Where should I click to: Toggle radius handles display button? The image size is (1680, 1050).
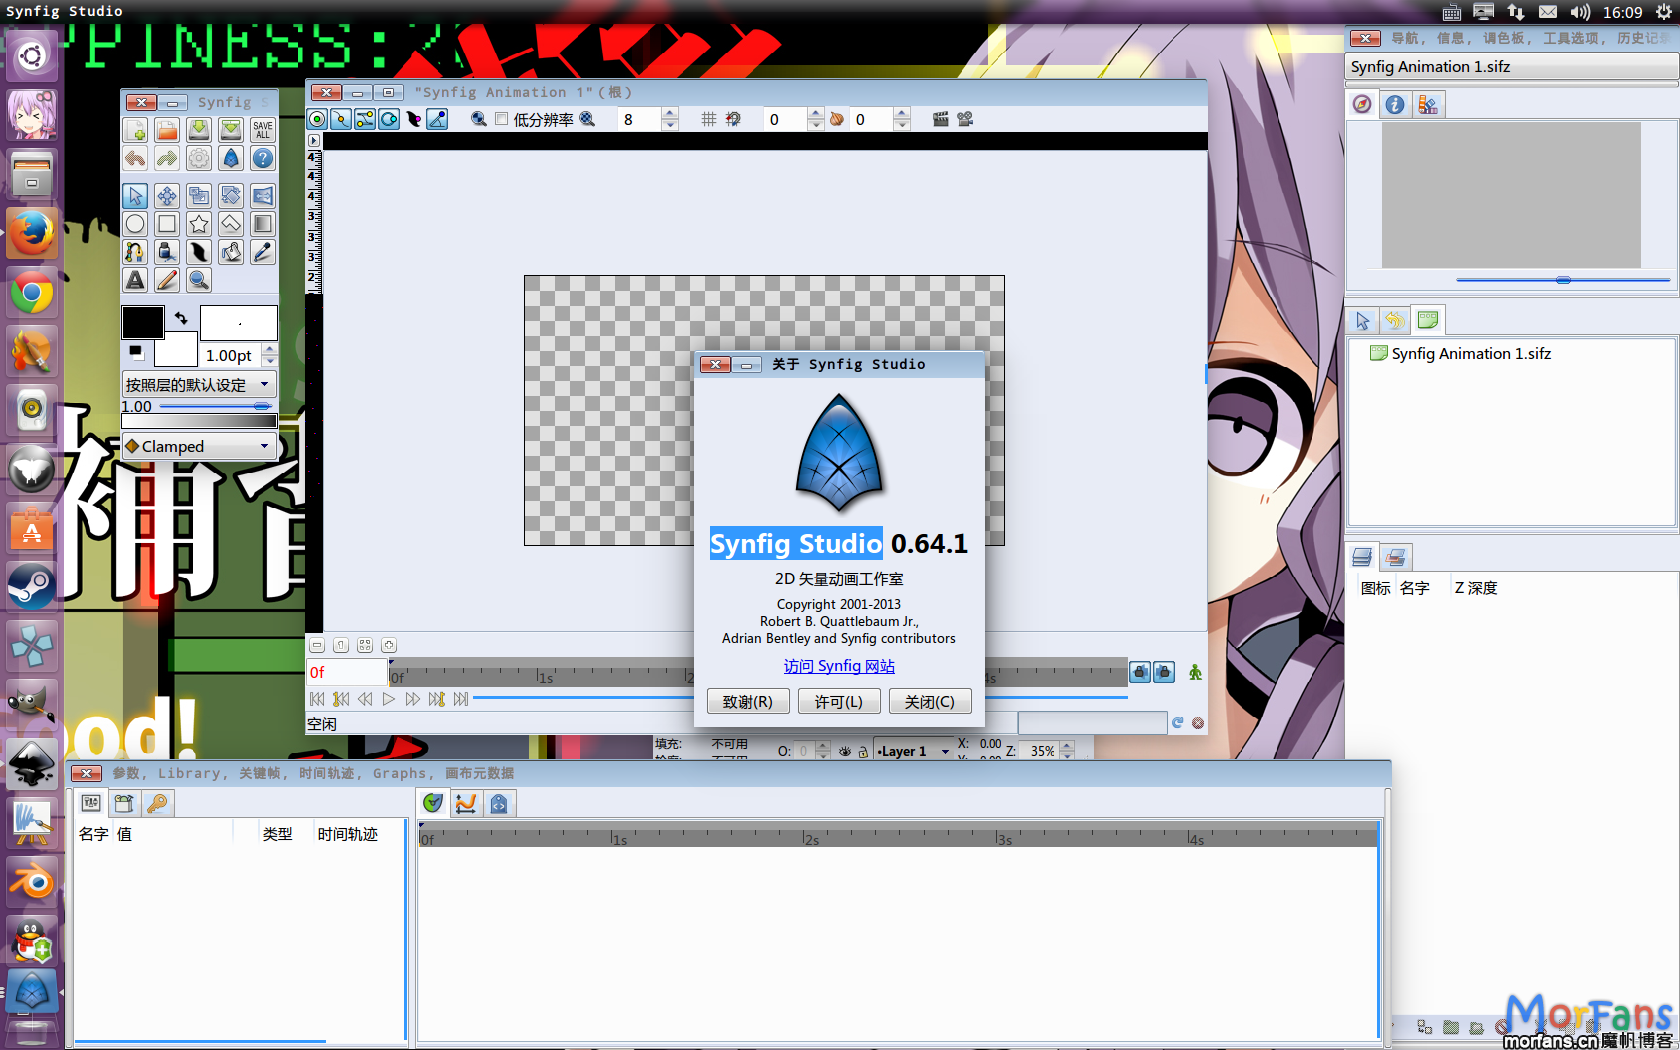(389, 119)
